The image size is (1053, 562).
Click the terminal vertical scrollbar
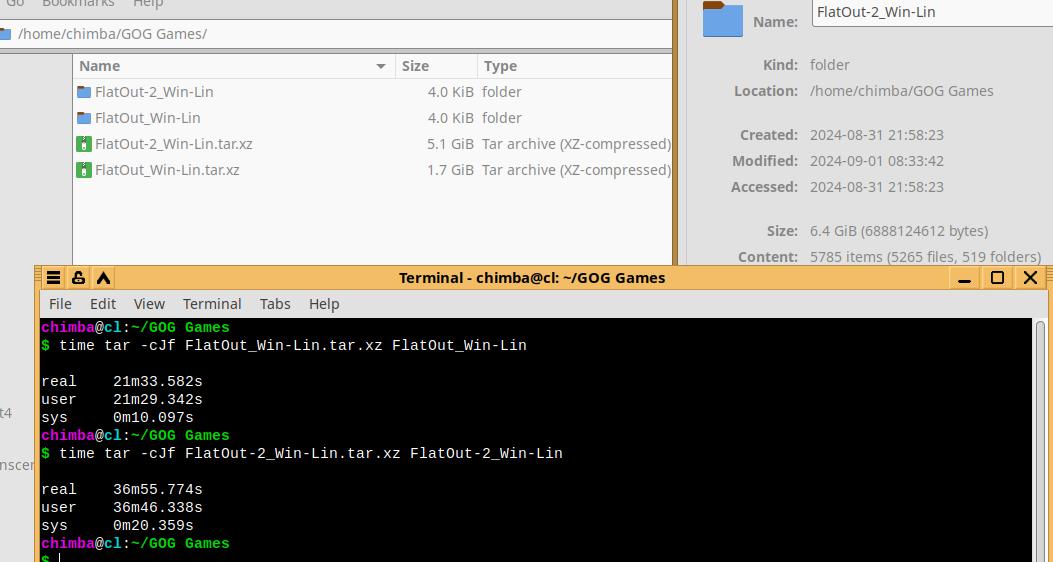(x=1041, y=440)
